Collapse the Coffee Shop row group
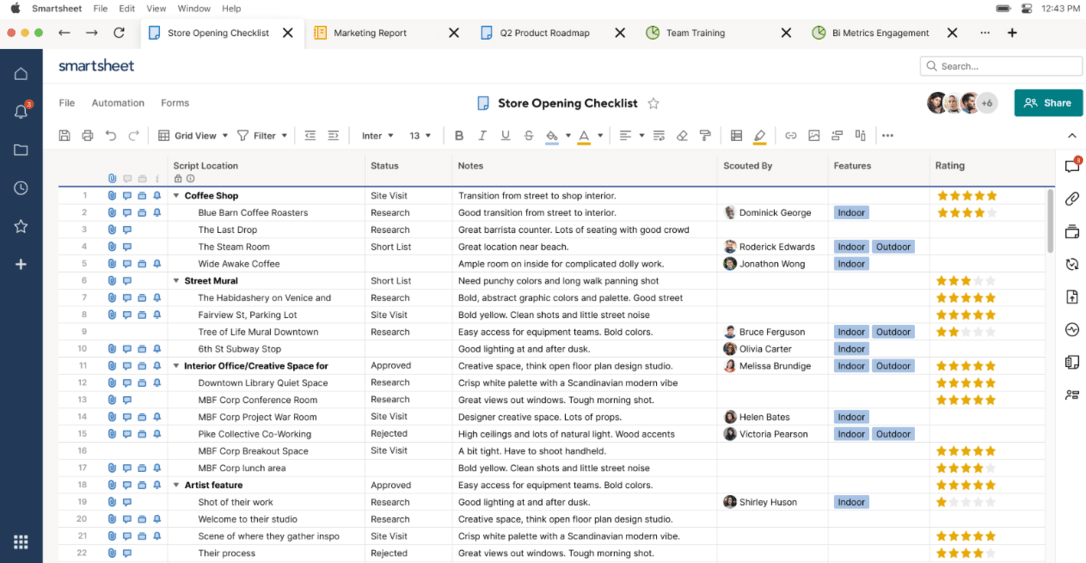 tap(176, 196)
